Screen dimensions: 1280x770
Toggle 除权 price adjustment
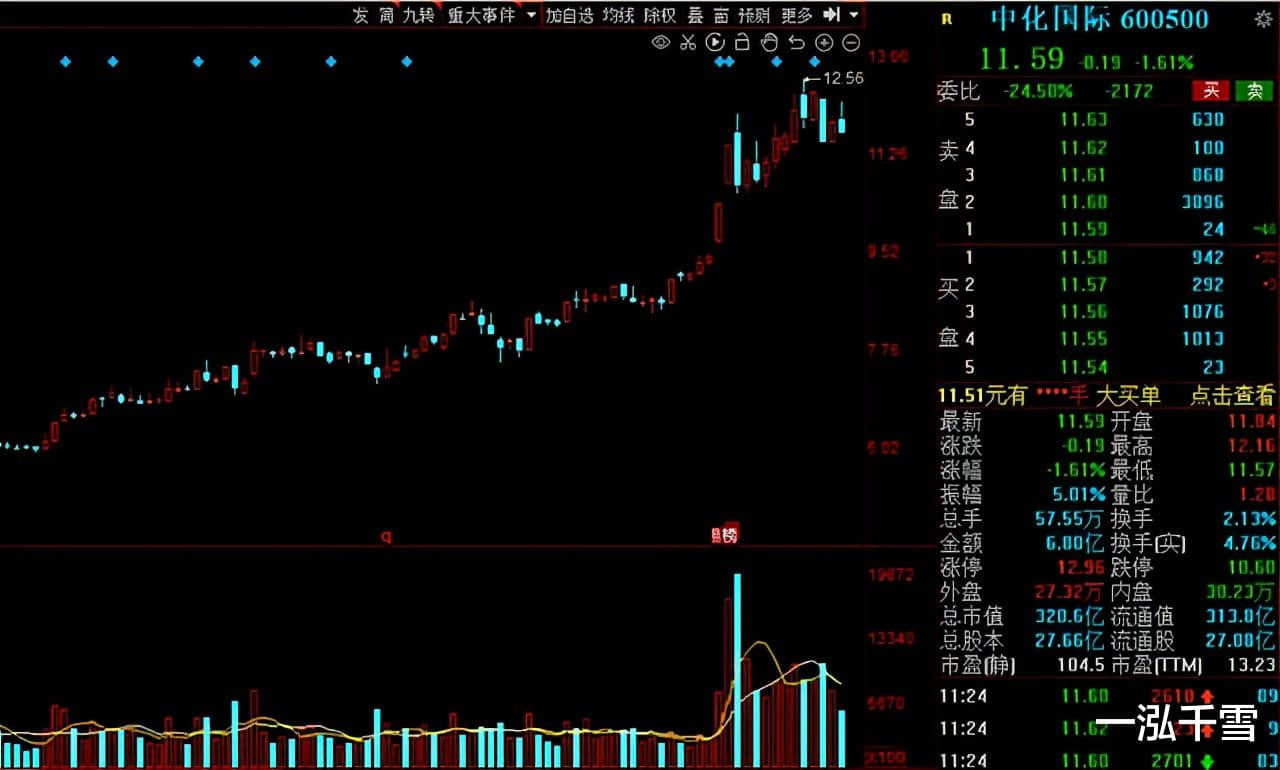tap(660, 15)
